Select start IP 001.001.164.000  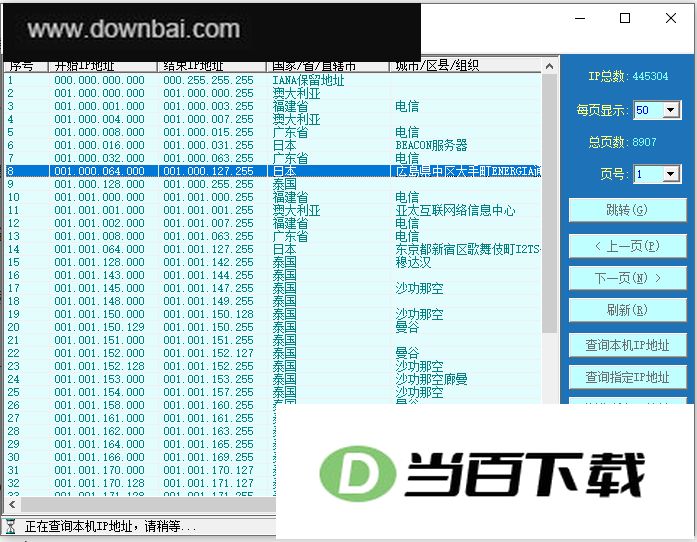click(99, 444)
